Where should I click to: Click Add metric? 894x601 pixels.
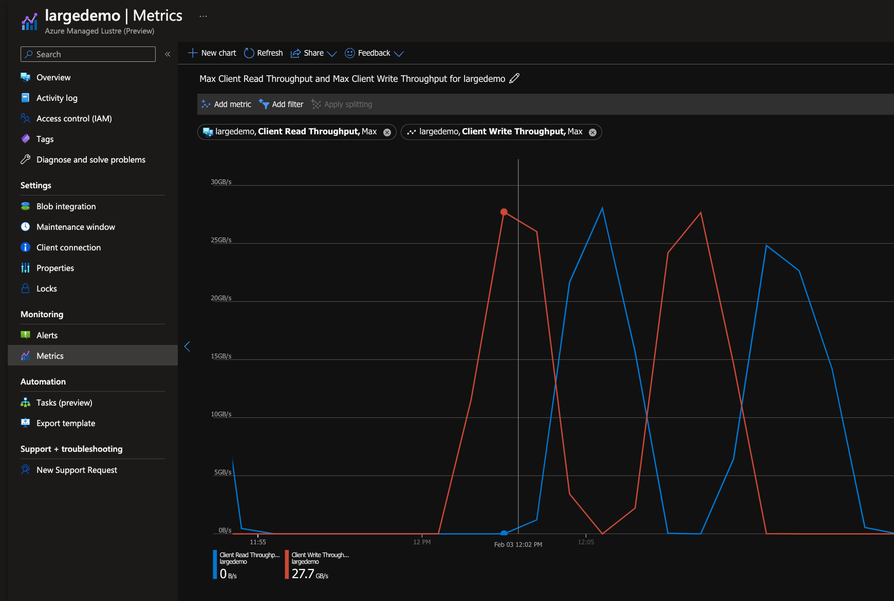[x=226, y=104]
